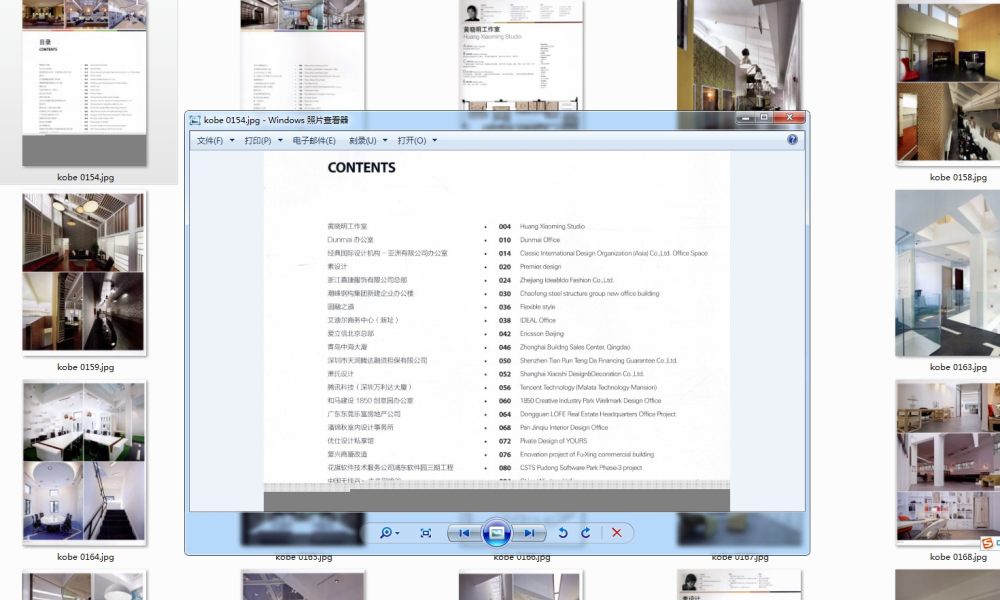Screen dimensions: 1000x600
Task: Rotate the photo counterclockwise
Action: tap(562, 533)
